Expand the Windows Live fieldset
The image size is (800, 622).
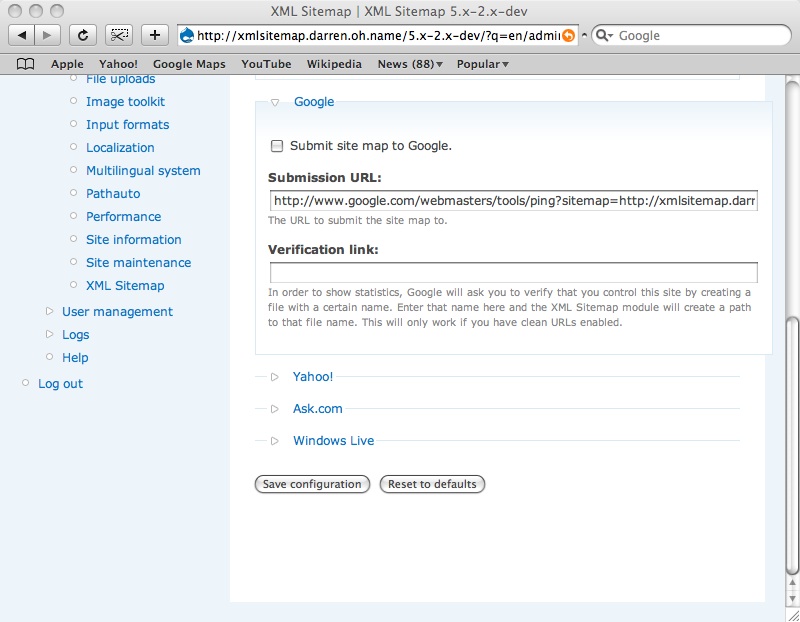(274, 441)
